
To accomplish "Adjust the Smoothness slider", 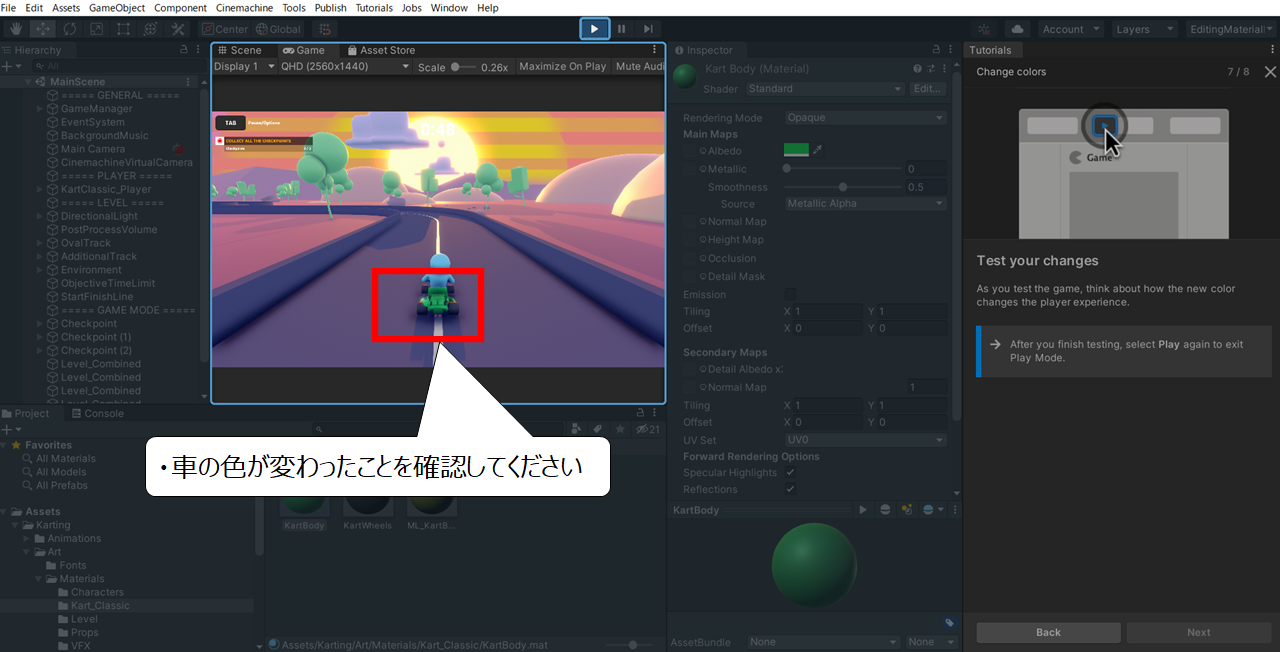I will pyautogui.click(x=843, y=187).
